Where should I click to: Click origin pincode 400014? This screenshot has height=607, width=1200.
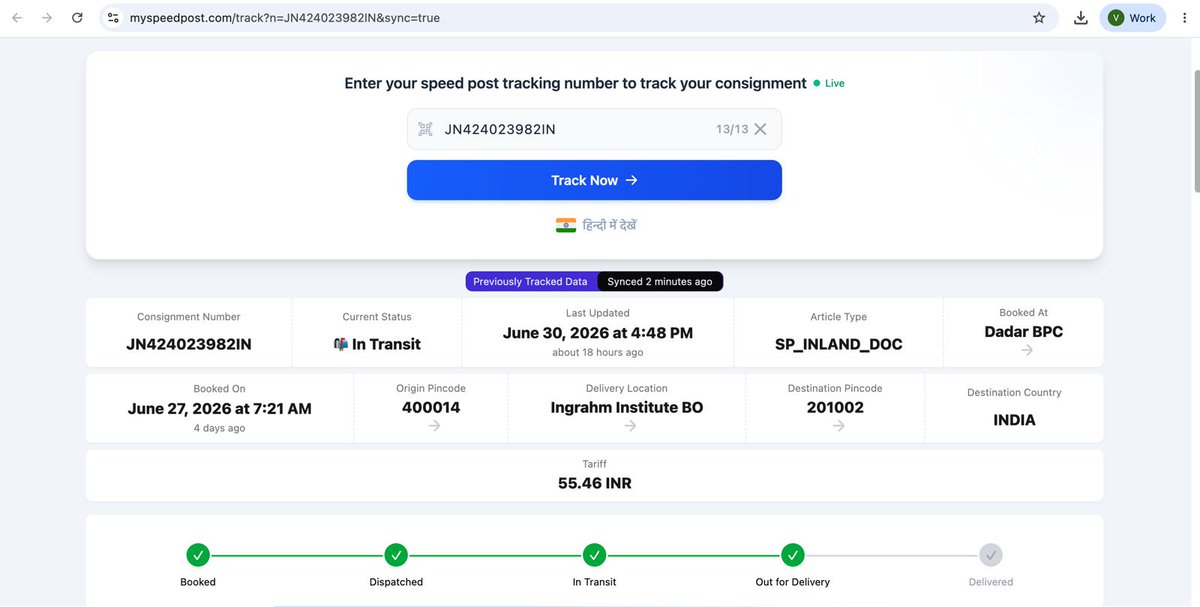pyautogui.click(x=431, y=407)
